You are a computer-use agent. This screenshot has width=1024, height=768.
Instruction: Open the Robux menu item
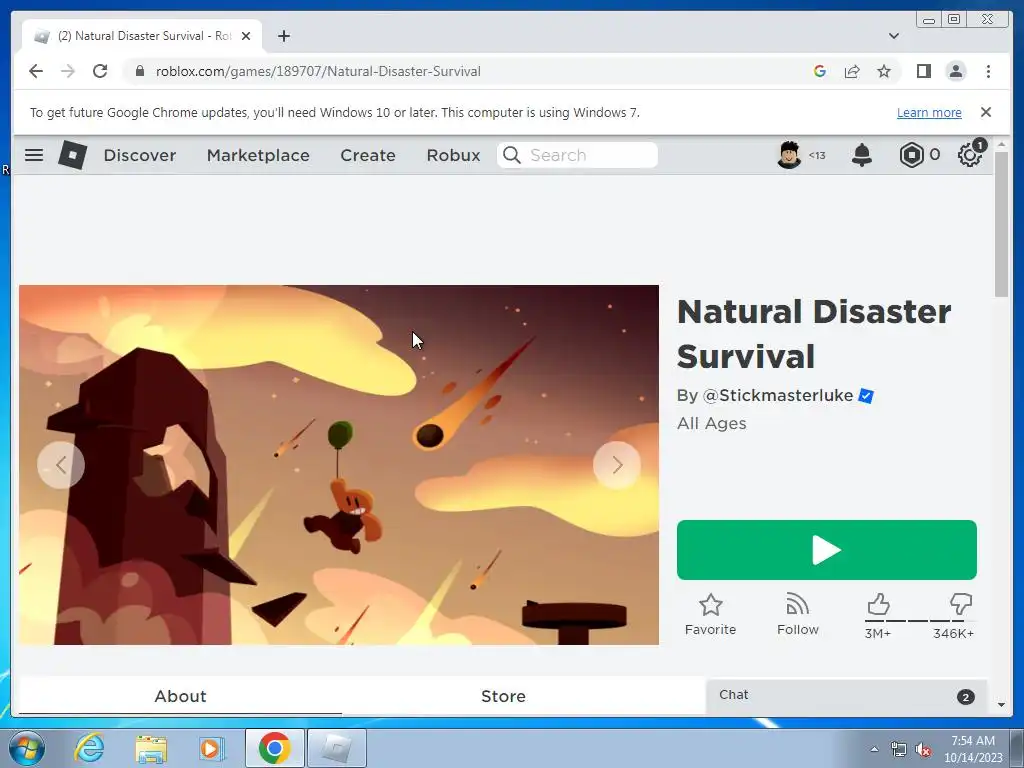pyautogui.click(x=453, y=155)
